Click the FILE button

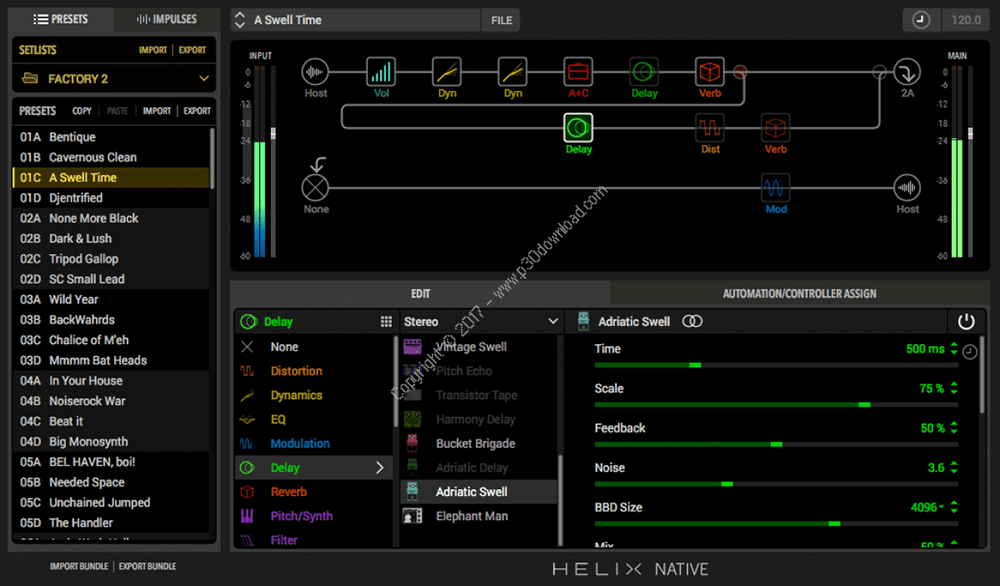click(x=501, y=20)
